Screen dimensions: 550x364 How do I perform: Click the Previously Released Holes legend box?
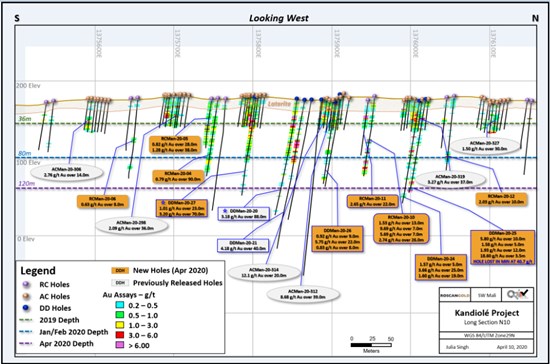[x=120, y=283]
